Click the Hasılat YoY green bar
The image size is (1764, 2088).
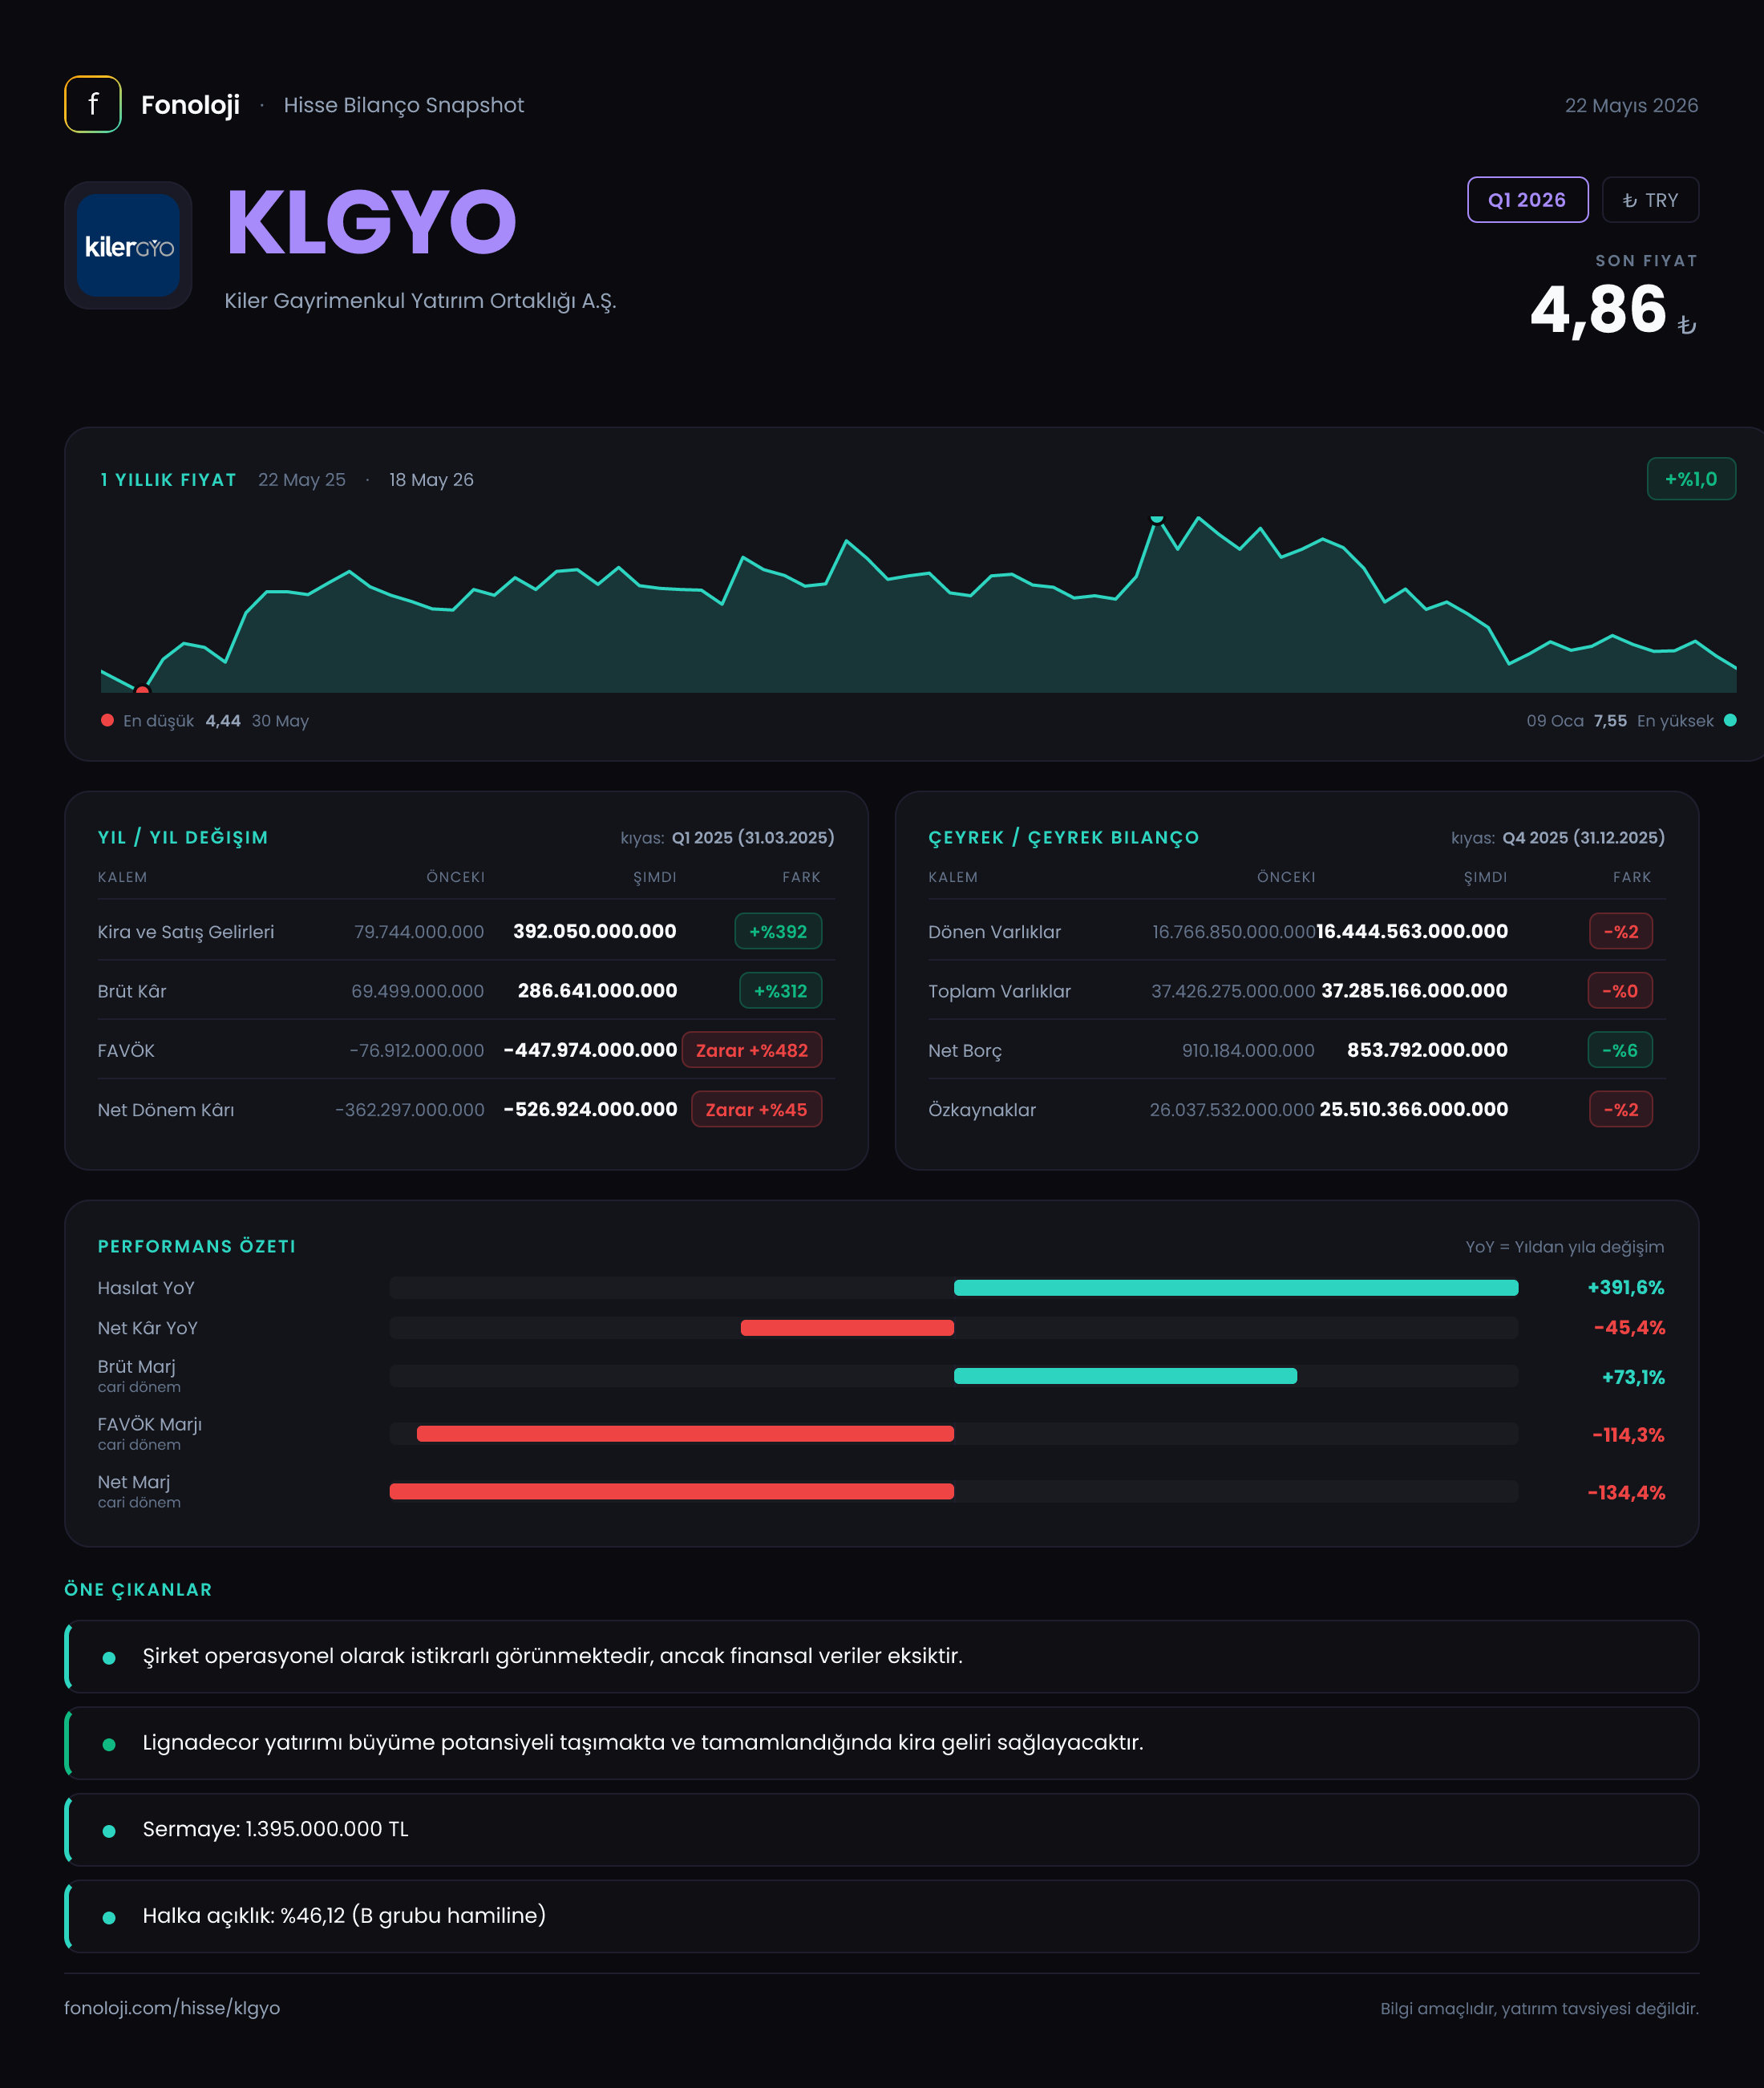1236,1288
